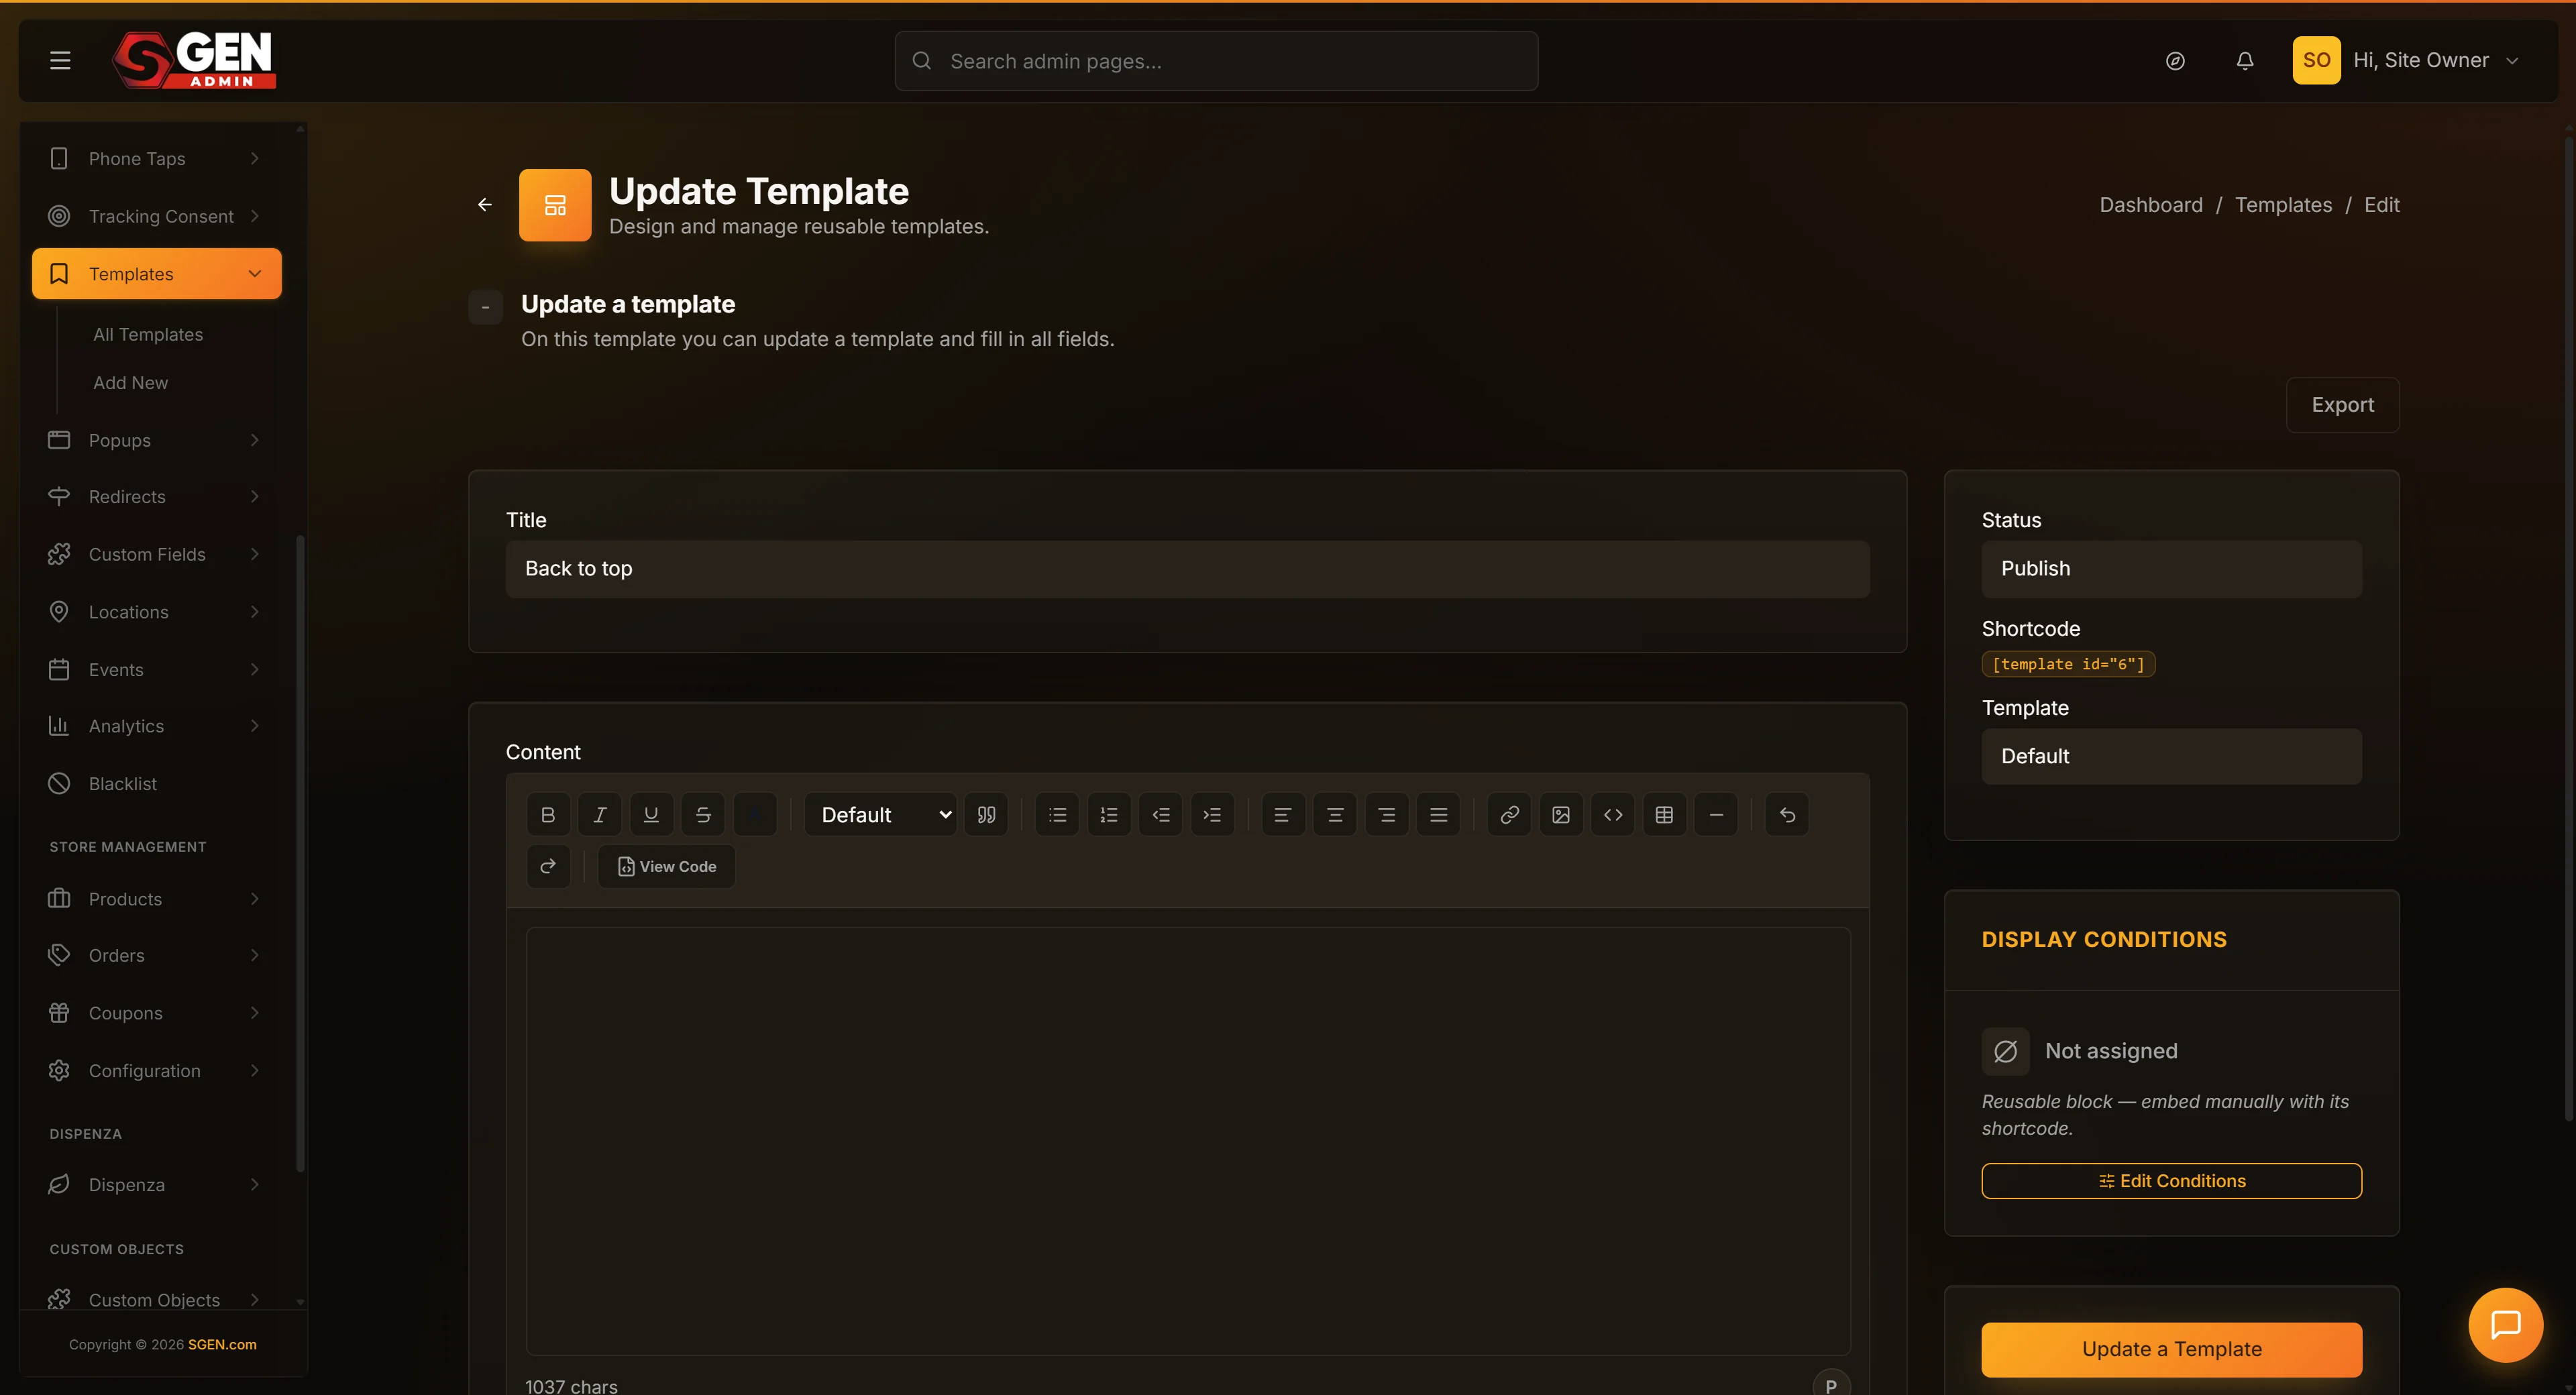Insert a hyperlink with the link icon
The height and width of the screenshot is (1395, 2576).
click(x=1510, y=815)
